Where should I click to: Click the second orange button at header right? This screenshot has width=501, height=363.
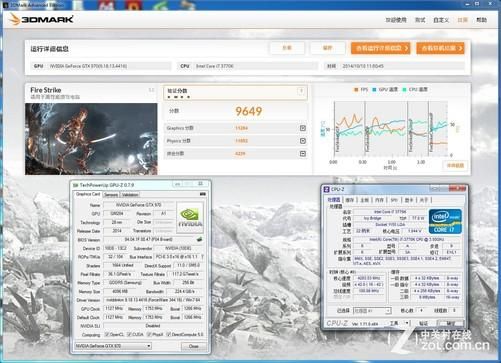click(440, 48)
